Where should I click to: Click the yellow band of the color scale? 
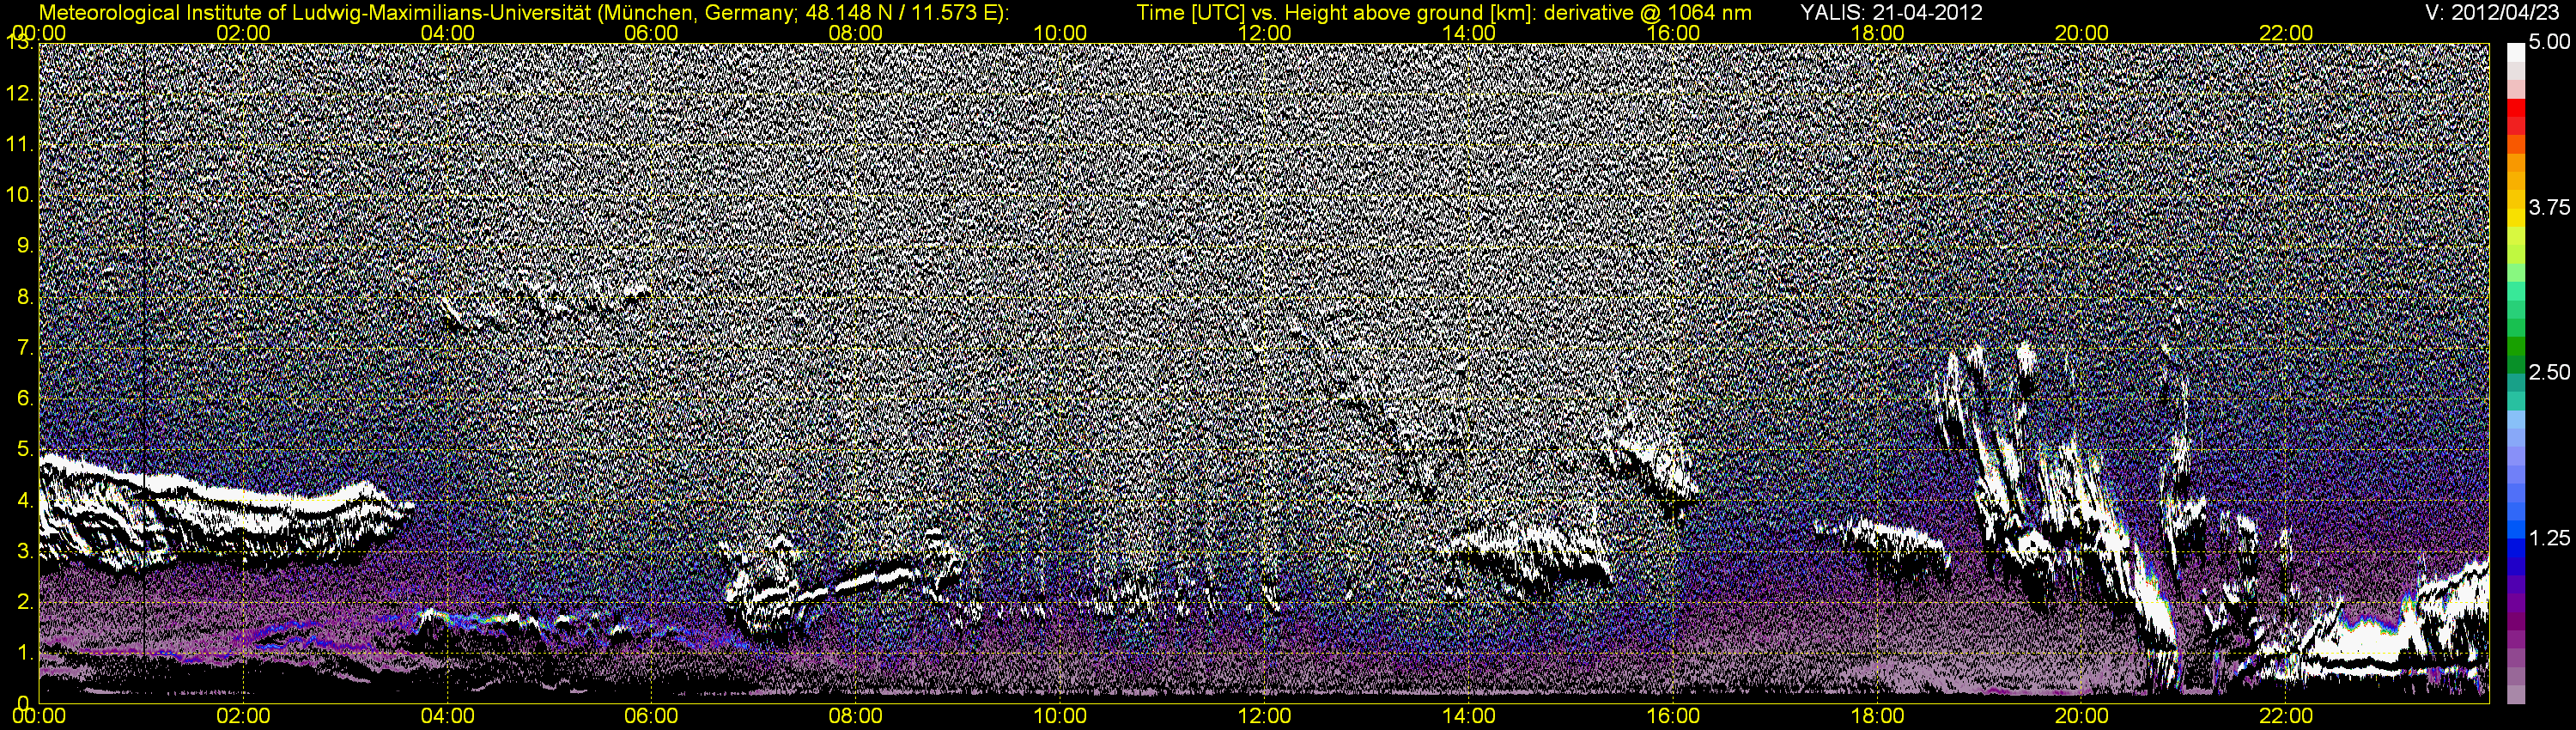point(2515,218)
